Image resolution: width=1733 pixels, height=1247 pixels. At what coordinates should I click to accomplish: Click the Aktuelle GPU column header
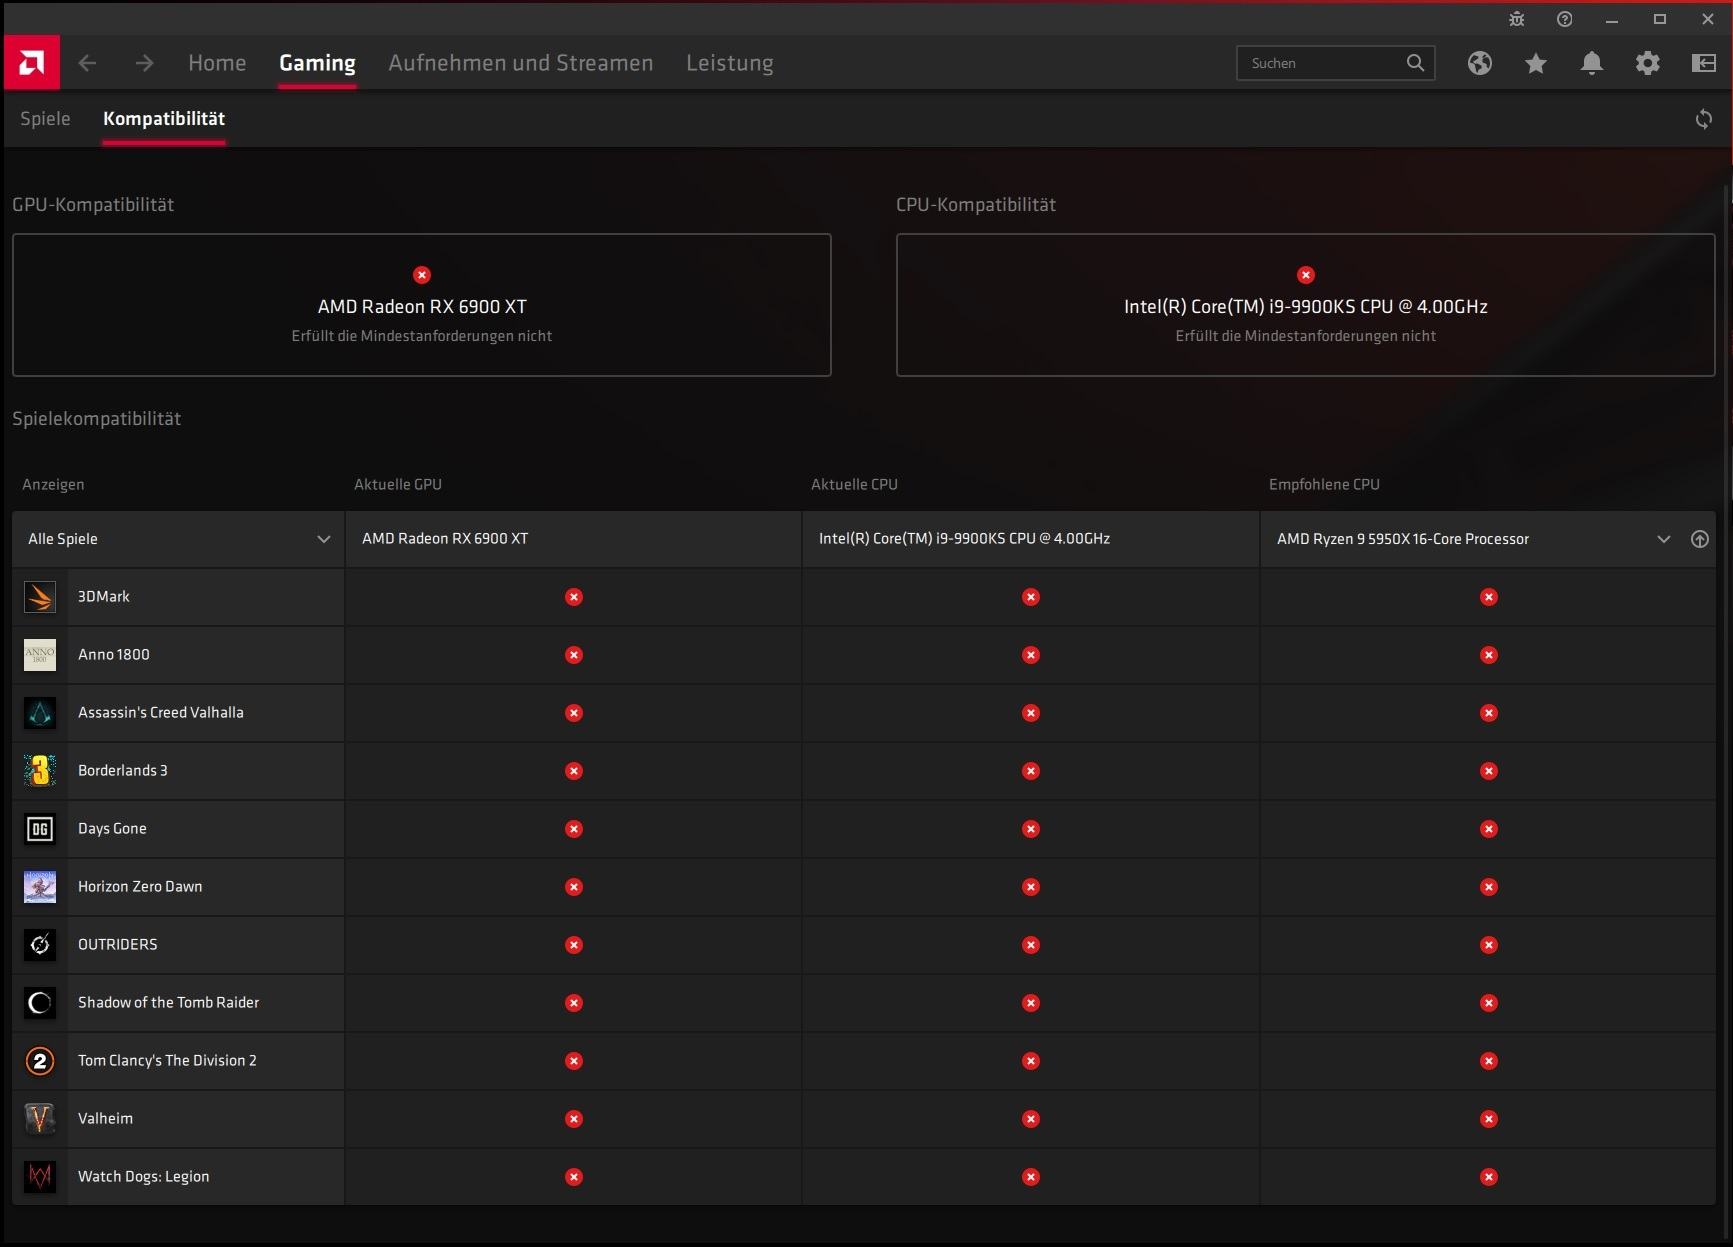tap(398, 485)
